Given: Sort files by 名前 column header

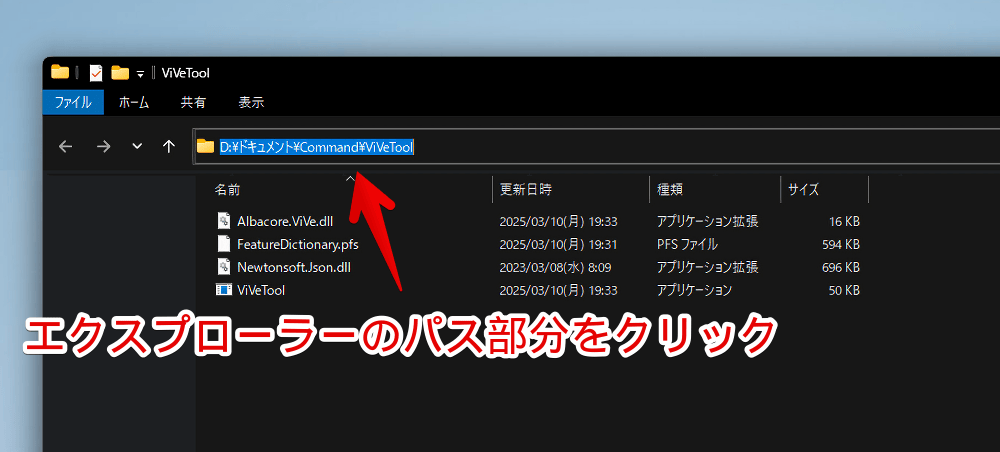Looking at the screenshot, I should pos(228,189).
